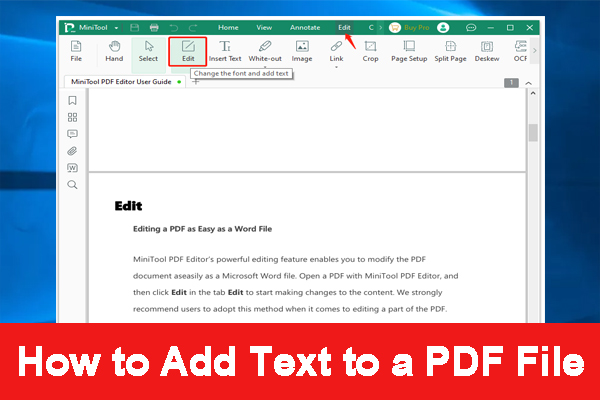Image resolution: width=600 pixels, height=400 pixels.
Task: Select the Crop tool
Action: [x=370, y=51]
